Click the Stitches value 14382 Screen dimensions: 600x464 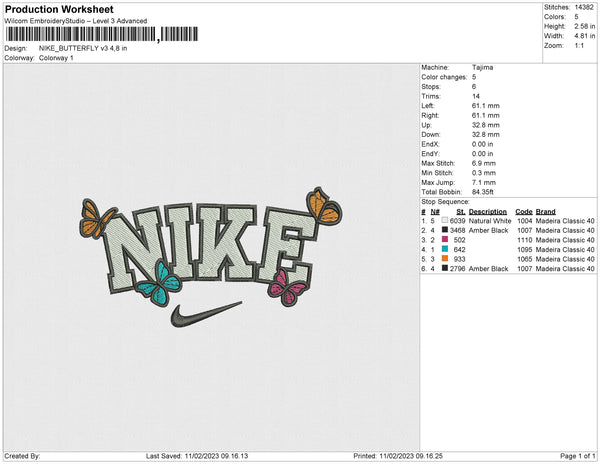(584, 7)
